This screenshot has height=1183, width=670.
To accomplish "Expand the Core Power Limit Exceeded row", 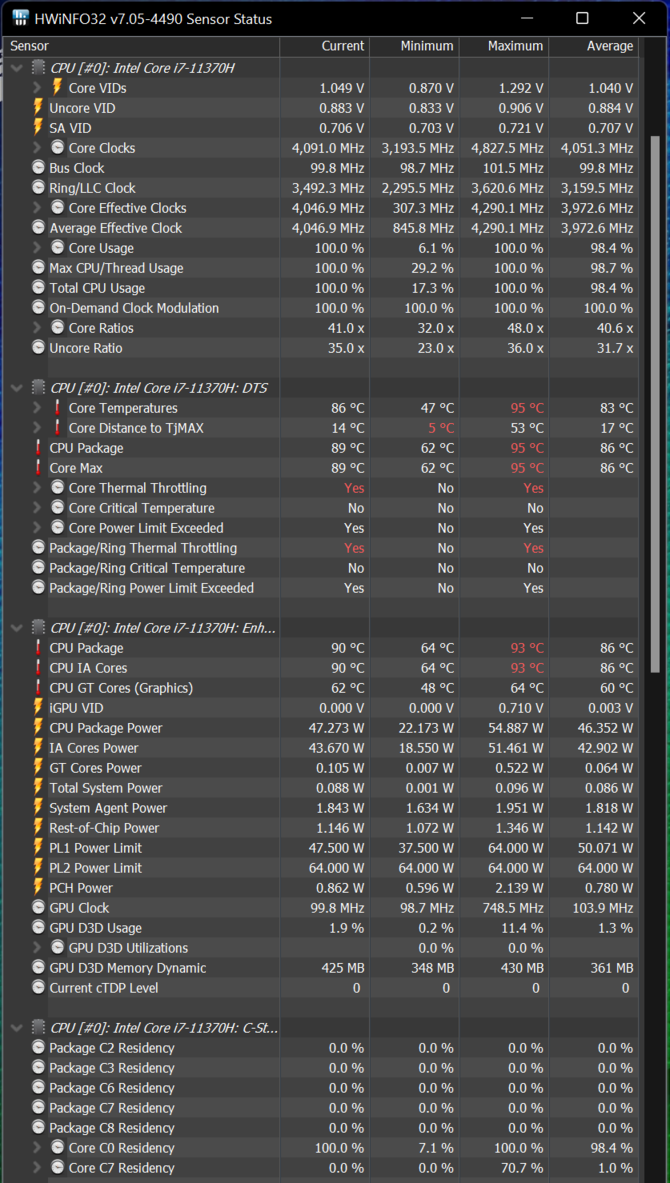I will point(37,527).
